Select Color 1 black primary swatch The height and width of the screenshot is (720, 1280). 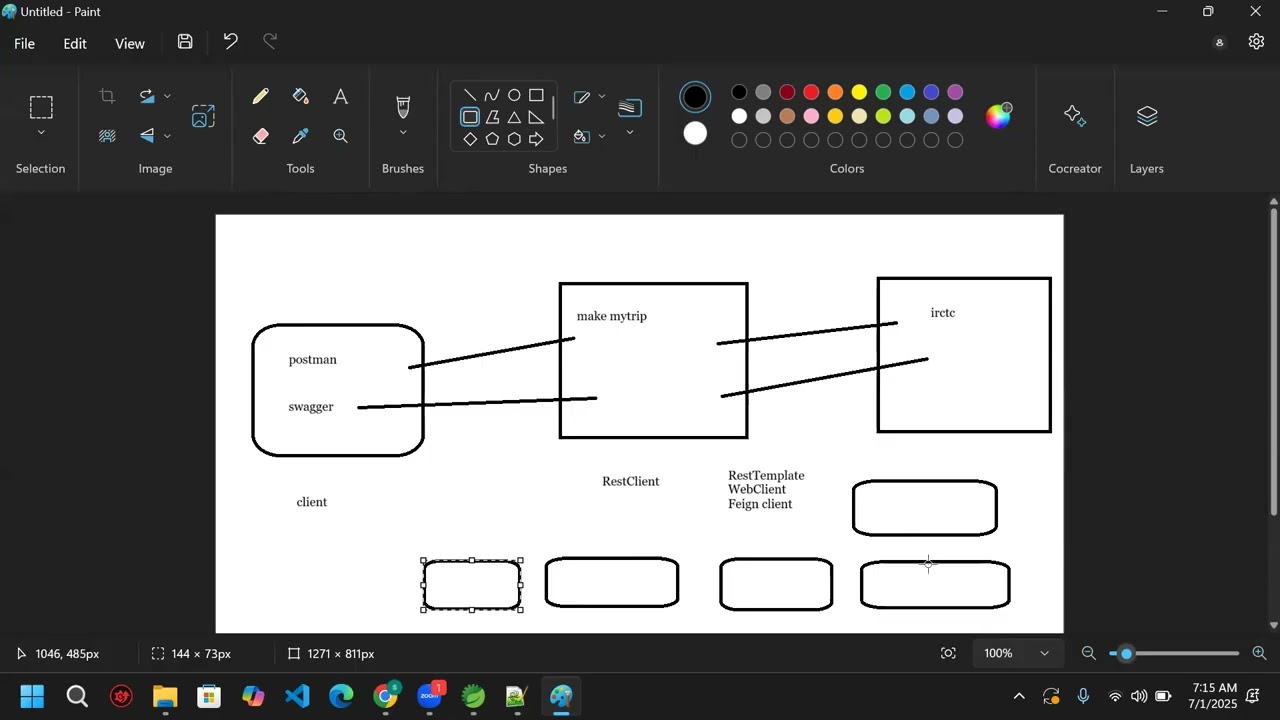click(695, 97)
